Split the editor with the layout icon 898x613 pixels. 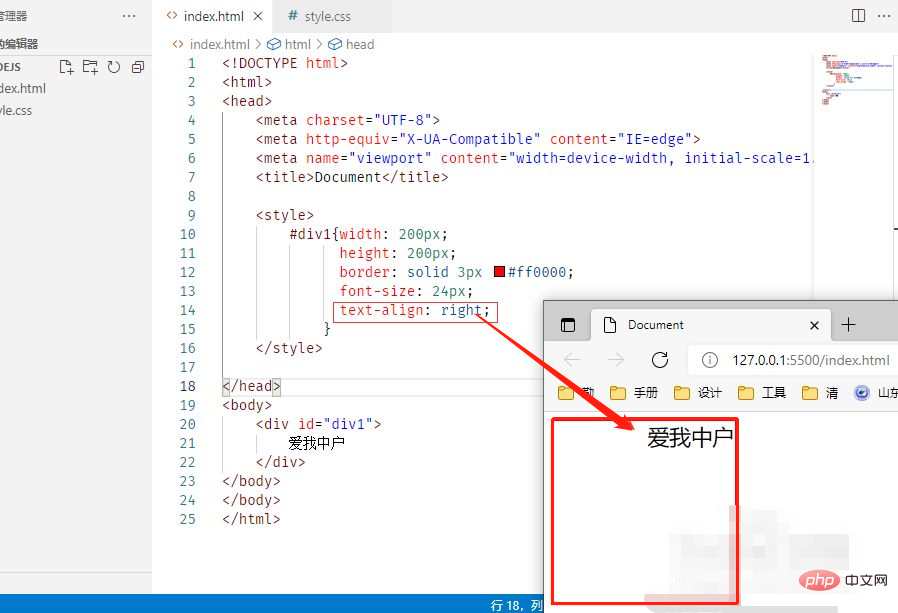858,15
